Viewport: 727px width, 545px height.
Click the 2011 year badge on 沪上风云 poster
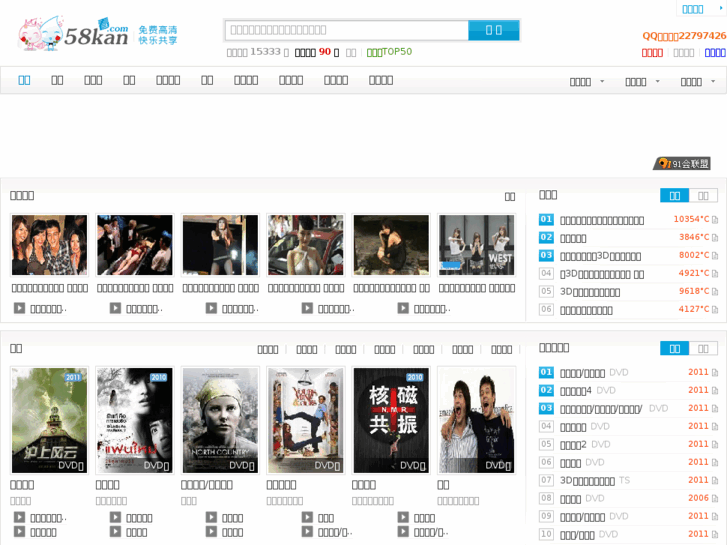73,377
